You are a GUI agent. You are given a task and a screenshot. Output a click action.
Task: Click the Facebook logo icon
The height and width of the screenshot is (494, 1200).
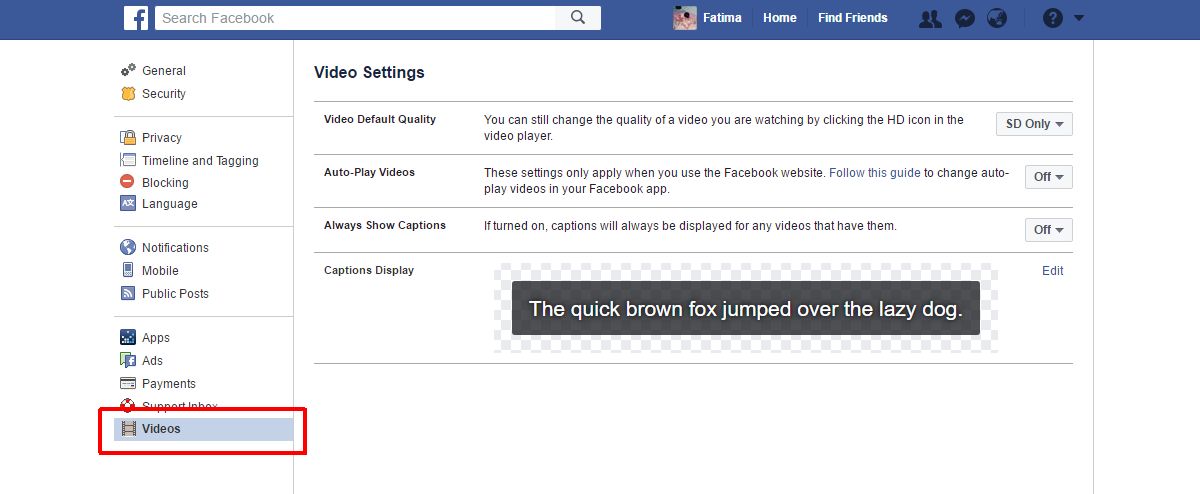(x=136, y=18)
